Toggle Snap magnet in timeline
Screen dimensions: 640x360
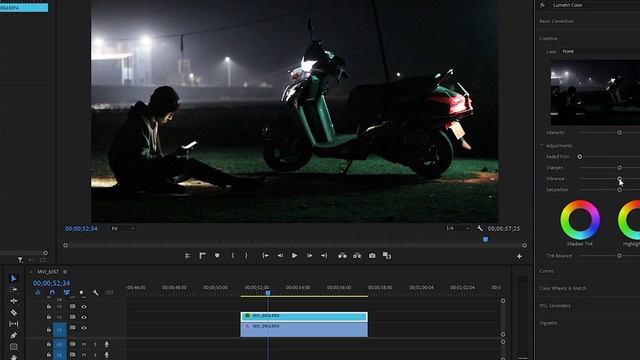click(52, 293)
